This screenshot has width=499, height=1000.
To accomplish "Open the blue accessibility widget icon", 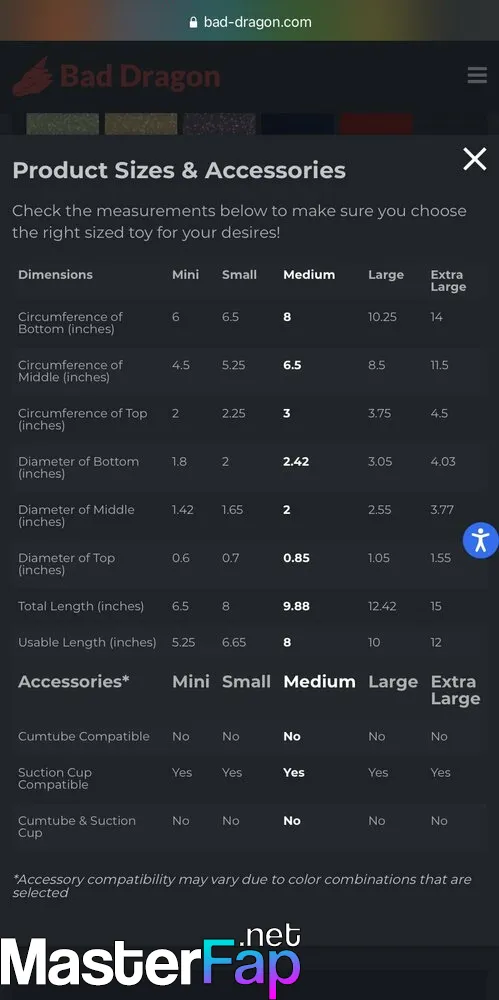I will point(480,540).
